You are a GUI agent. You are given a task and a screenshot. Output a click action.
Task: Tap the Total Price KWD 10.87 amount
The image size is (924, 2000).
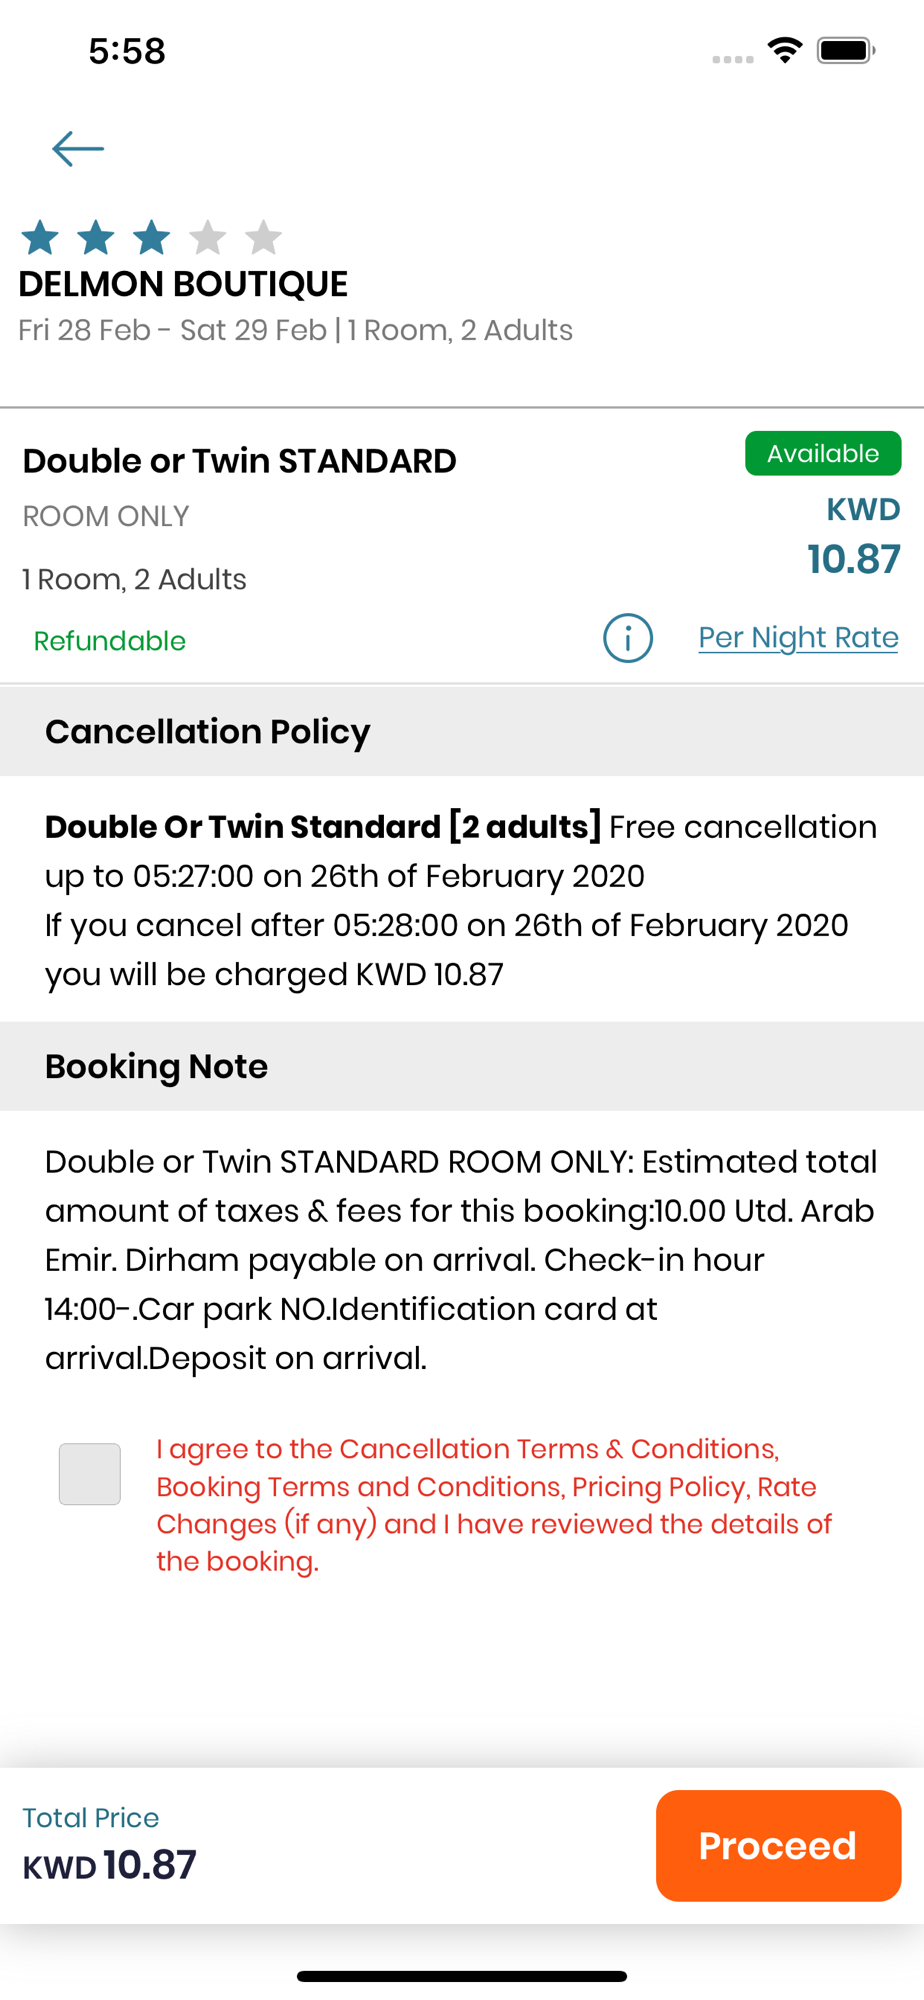coord(110,1865)
